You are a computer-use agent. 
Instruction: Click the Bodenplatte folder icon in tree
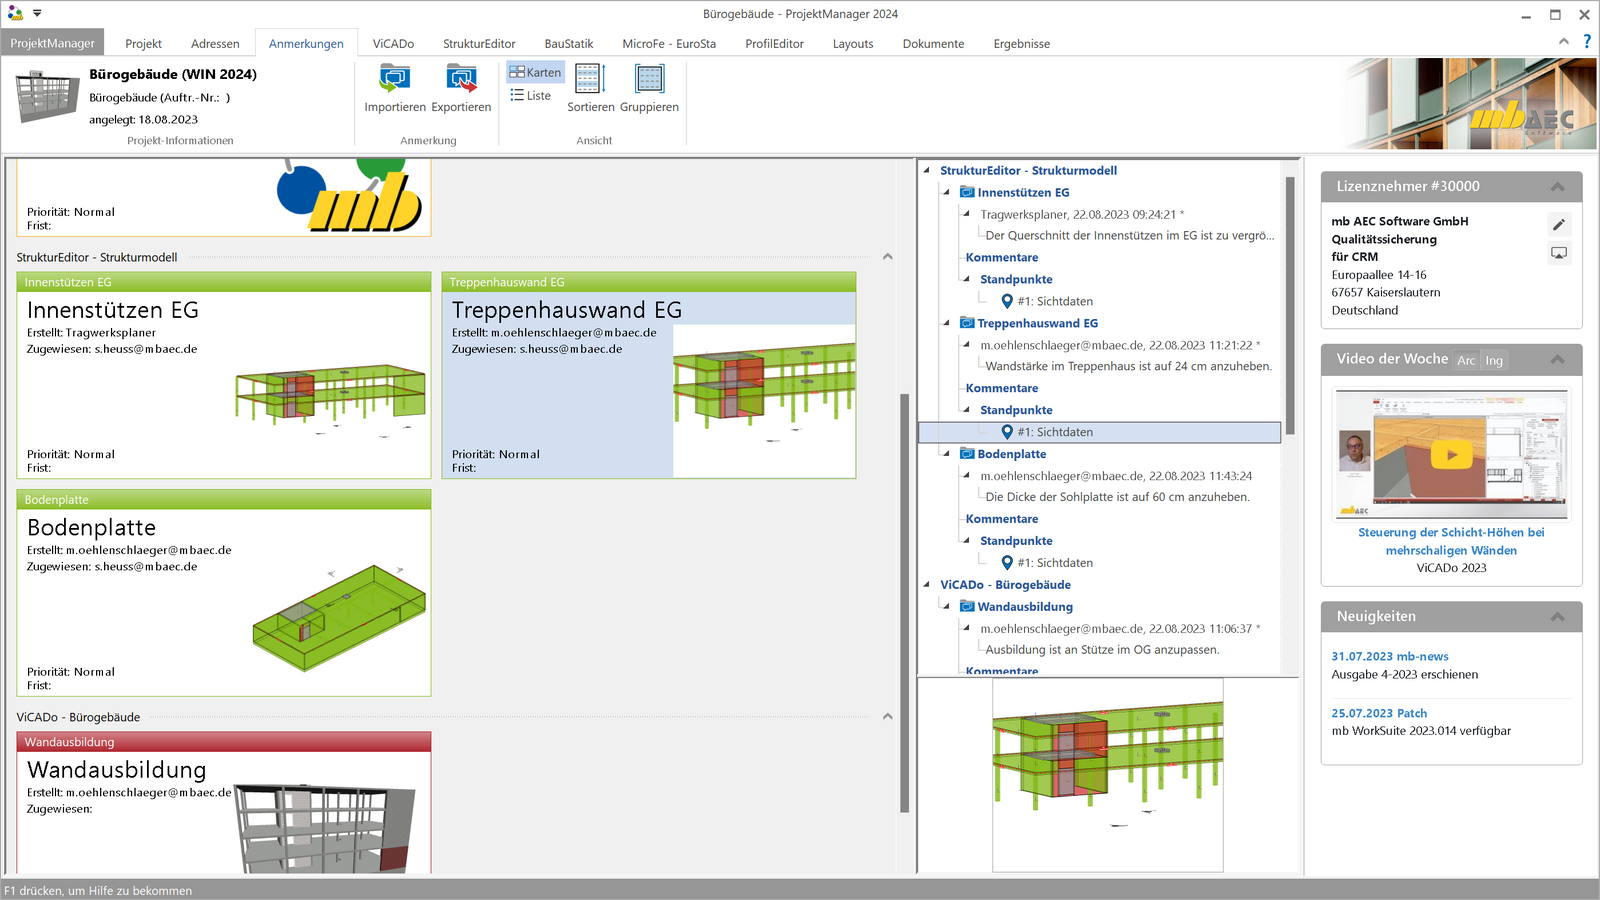[967, 454]
